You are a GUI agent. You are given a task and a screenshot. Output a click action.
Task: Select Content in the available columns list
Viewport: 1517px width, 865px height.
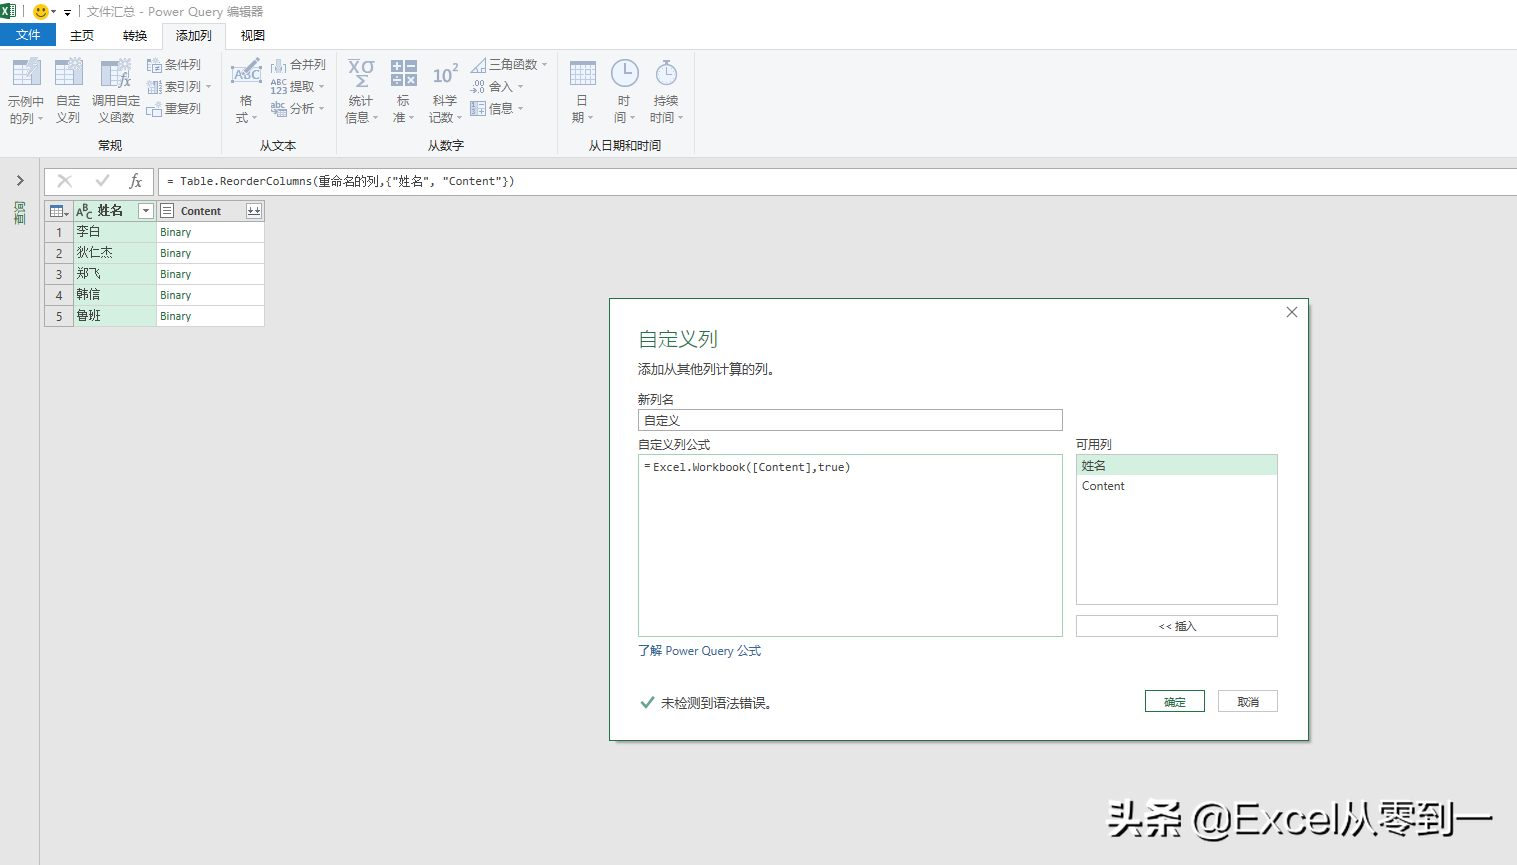click(x=1177, y=486)
